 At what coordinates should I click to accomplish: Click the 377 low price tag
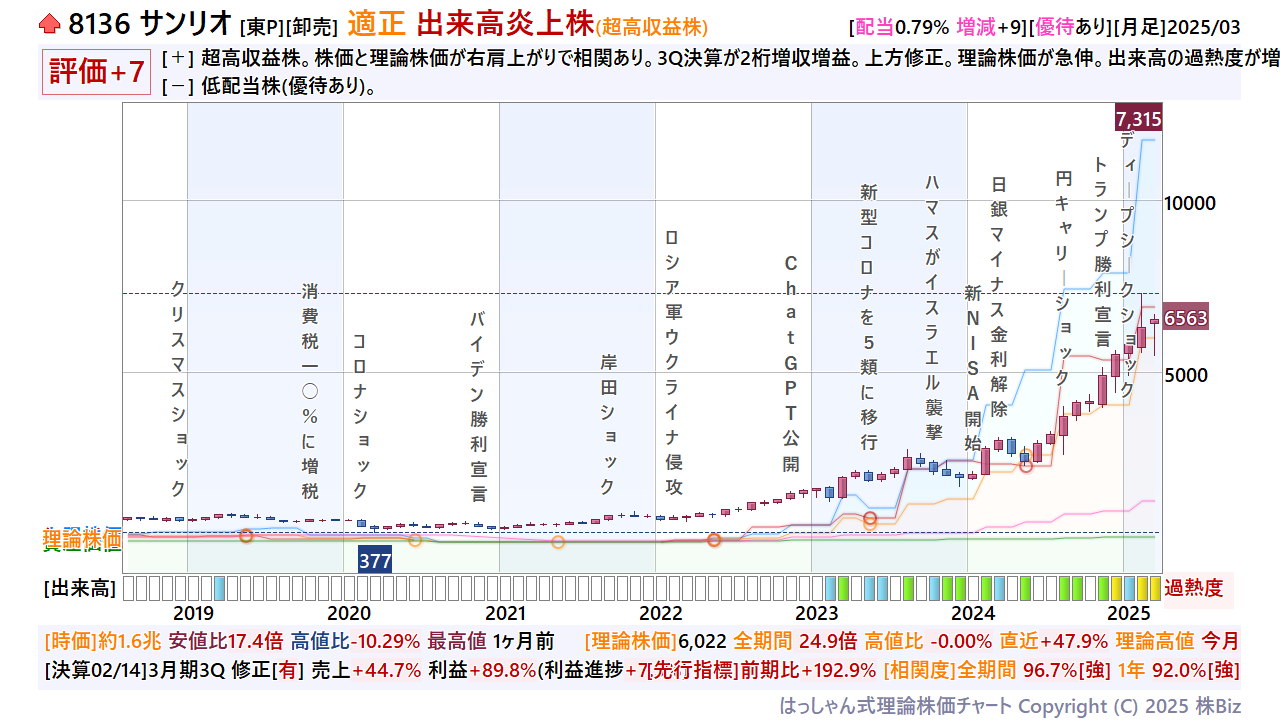[375, 561]
